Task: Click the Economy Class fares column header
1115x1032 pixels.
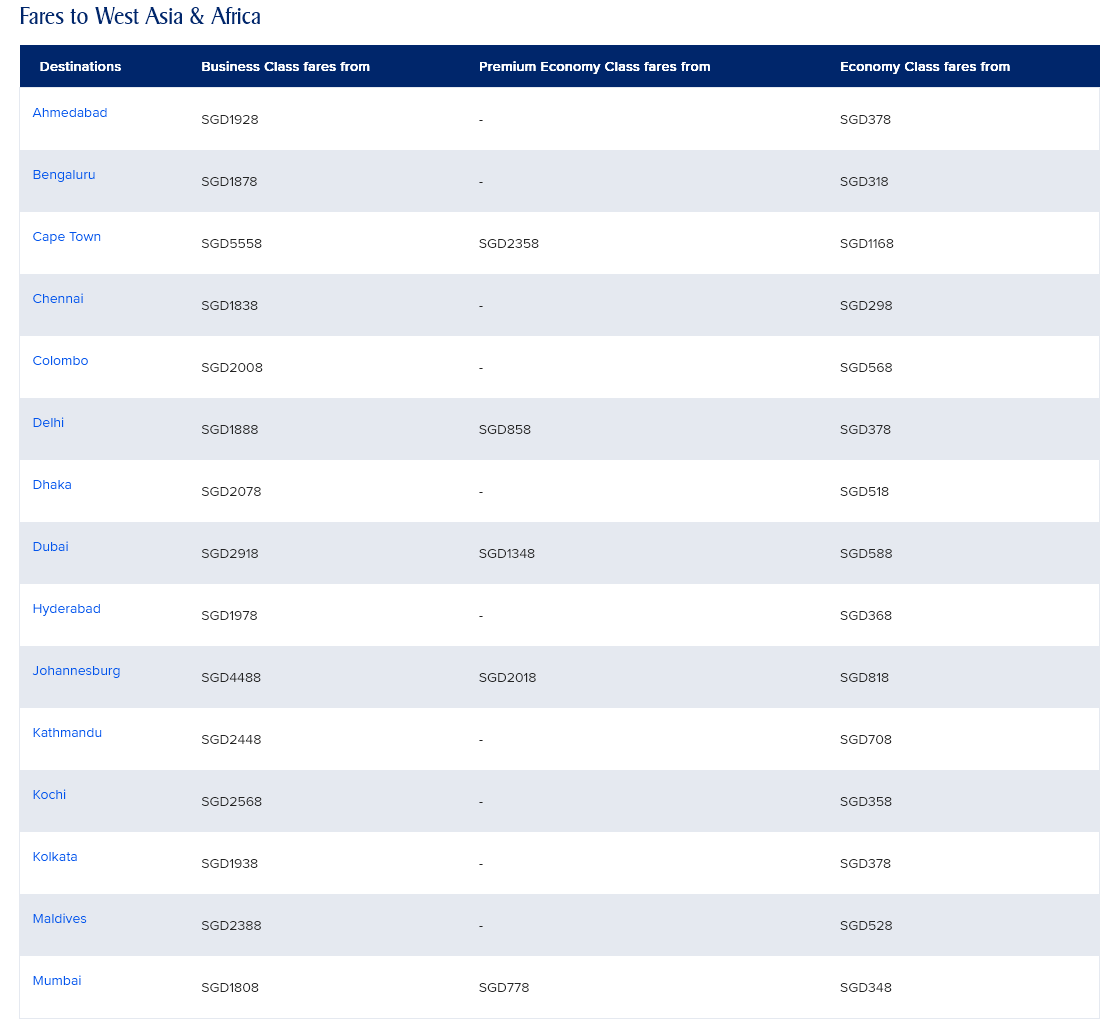Action: (x=924, y=67)
